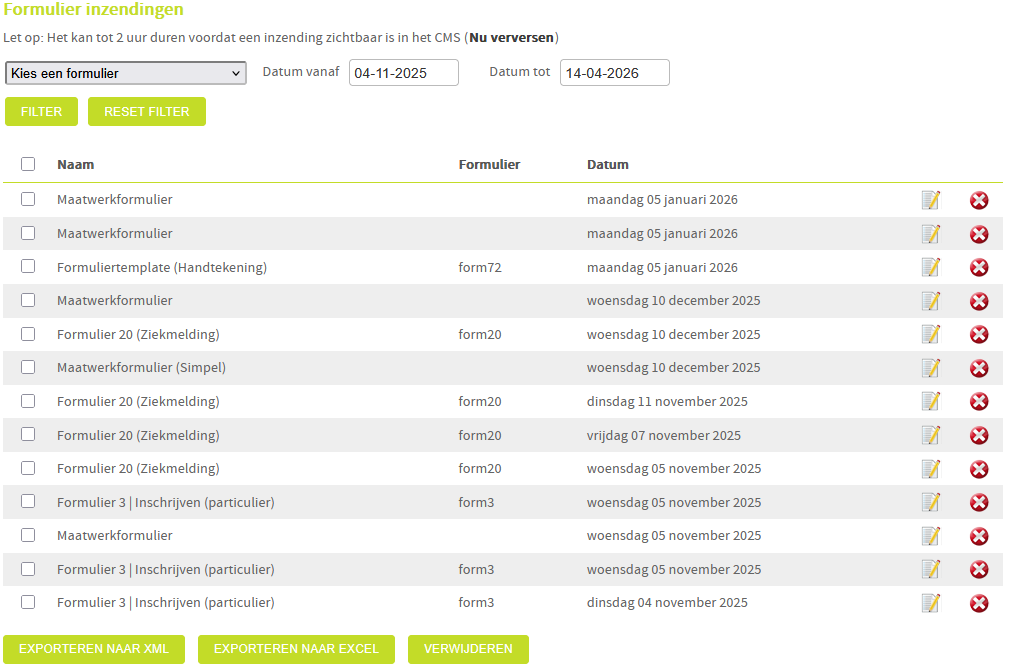Image resolution: width=1010 pixels, height=667 pixels.
Task: Delete the Formuliertemplate (Handtekening) submission
Action: [979, 267]
